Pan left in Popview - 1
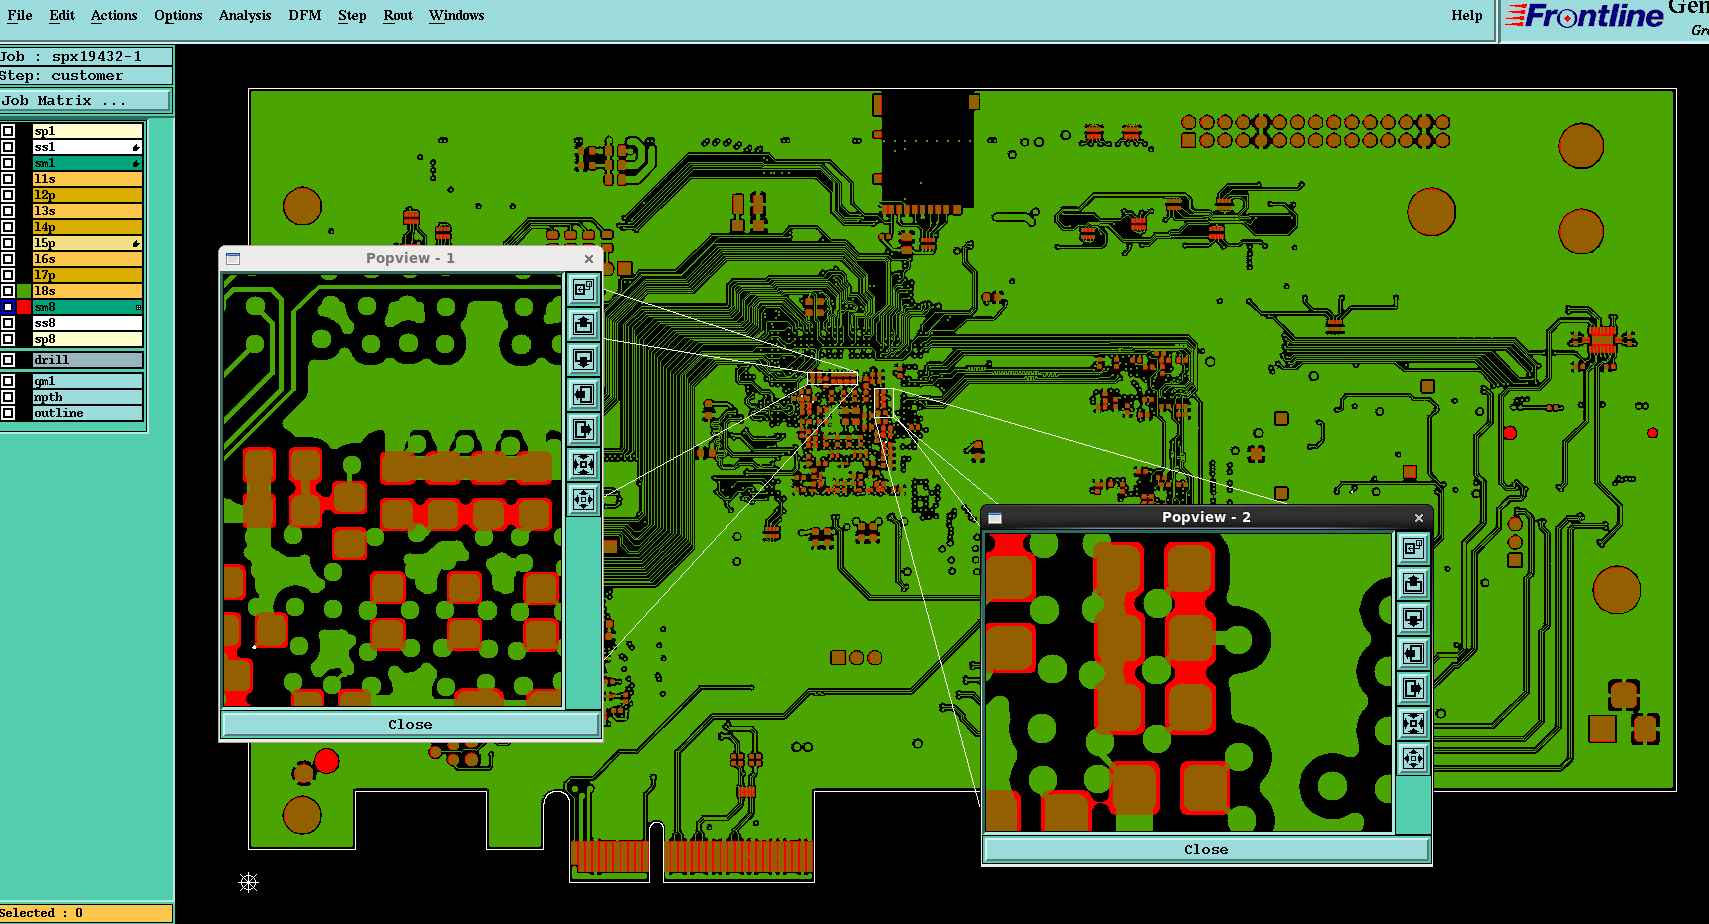 [x=583, y=394]
